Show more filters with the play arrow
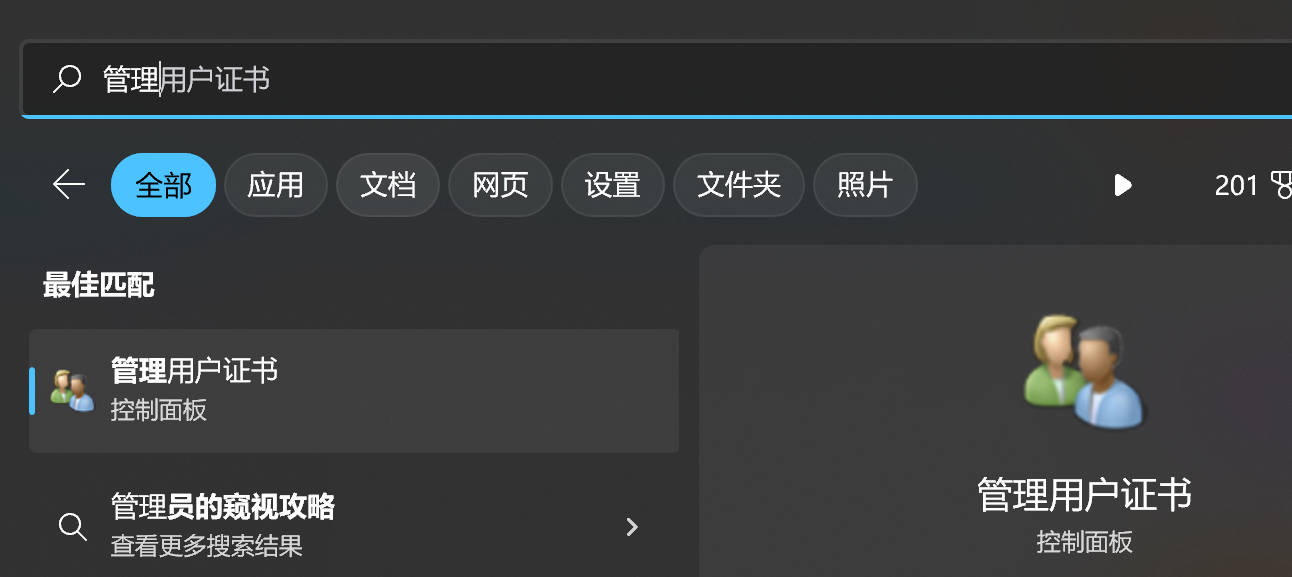This screenshot has height=577, width=1292. click(x=1123, y=185)
